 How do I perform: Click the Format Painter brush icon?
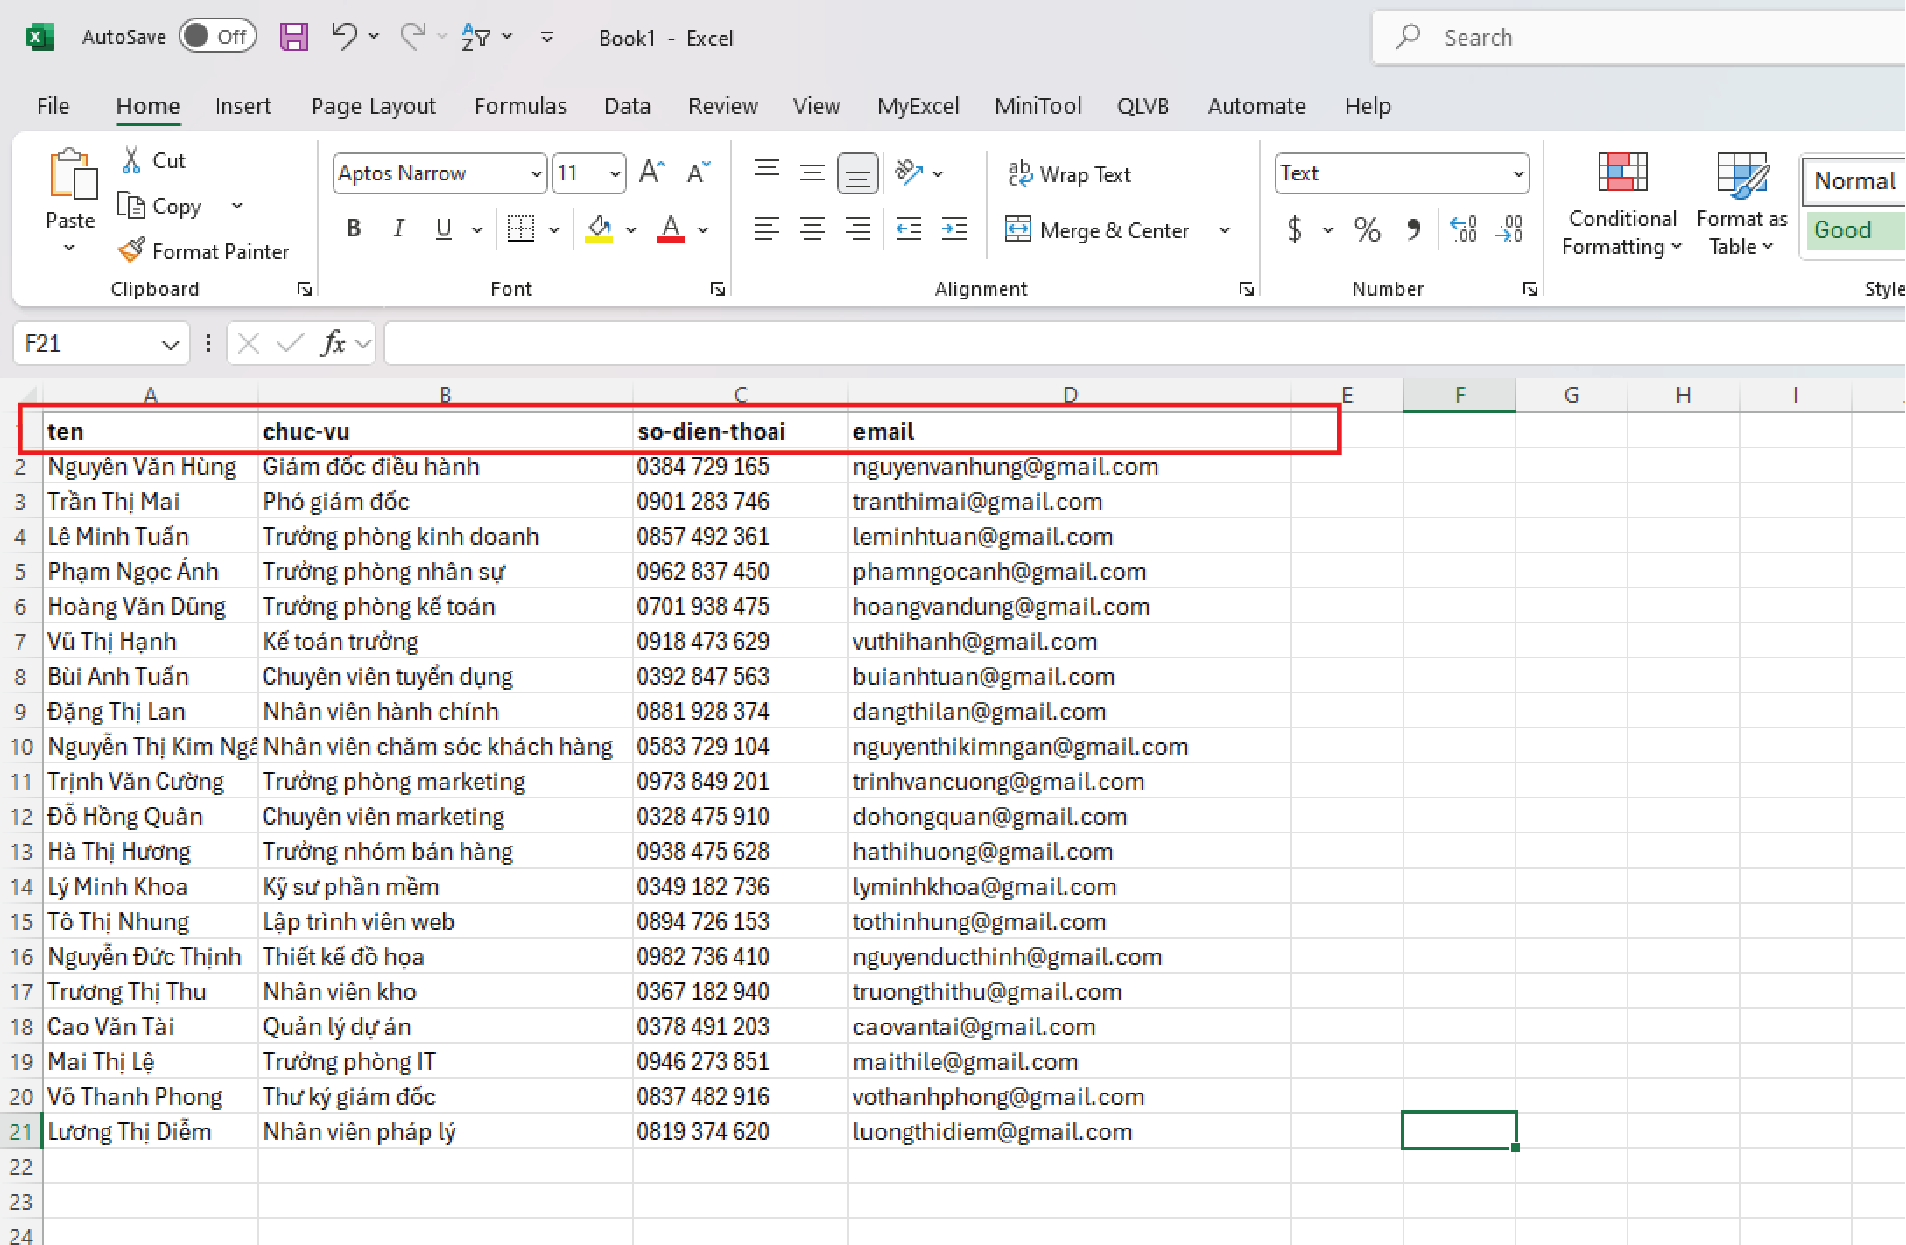point(131,250)
